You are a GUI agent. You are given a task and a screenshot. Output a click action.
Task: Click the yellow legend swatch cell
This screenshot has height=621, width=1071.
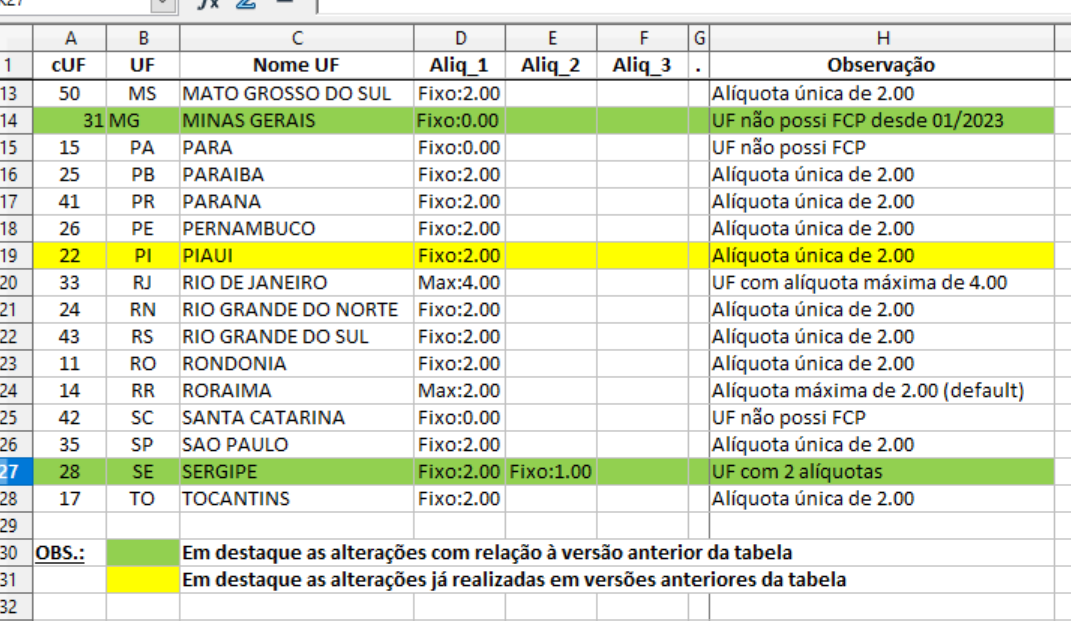pos(142,579)
